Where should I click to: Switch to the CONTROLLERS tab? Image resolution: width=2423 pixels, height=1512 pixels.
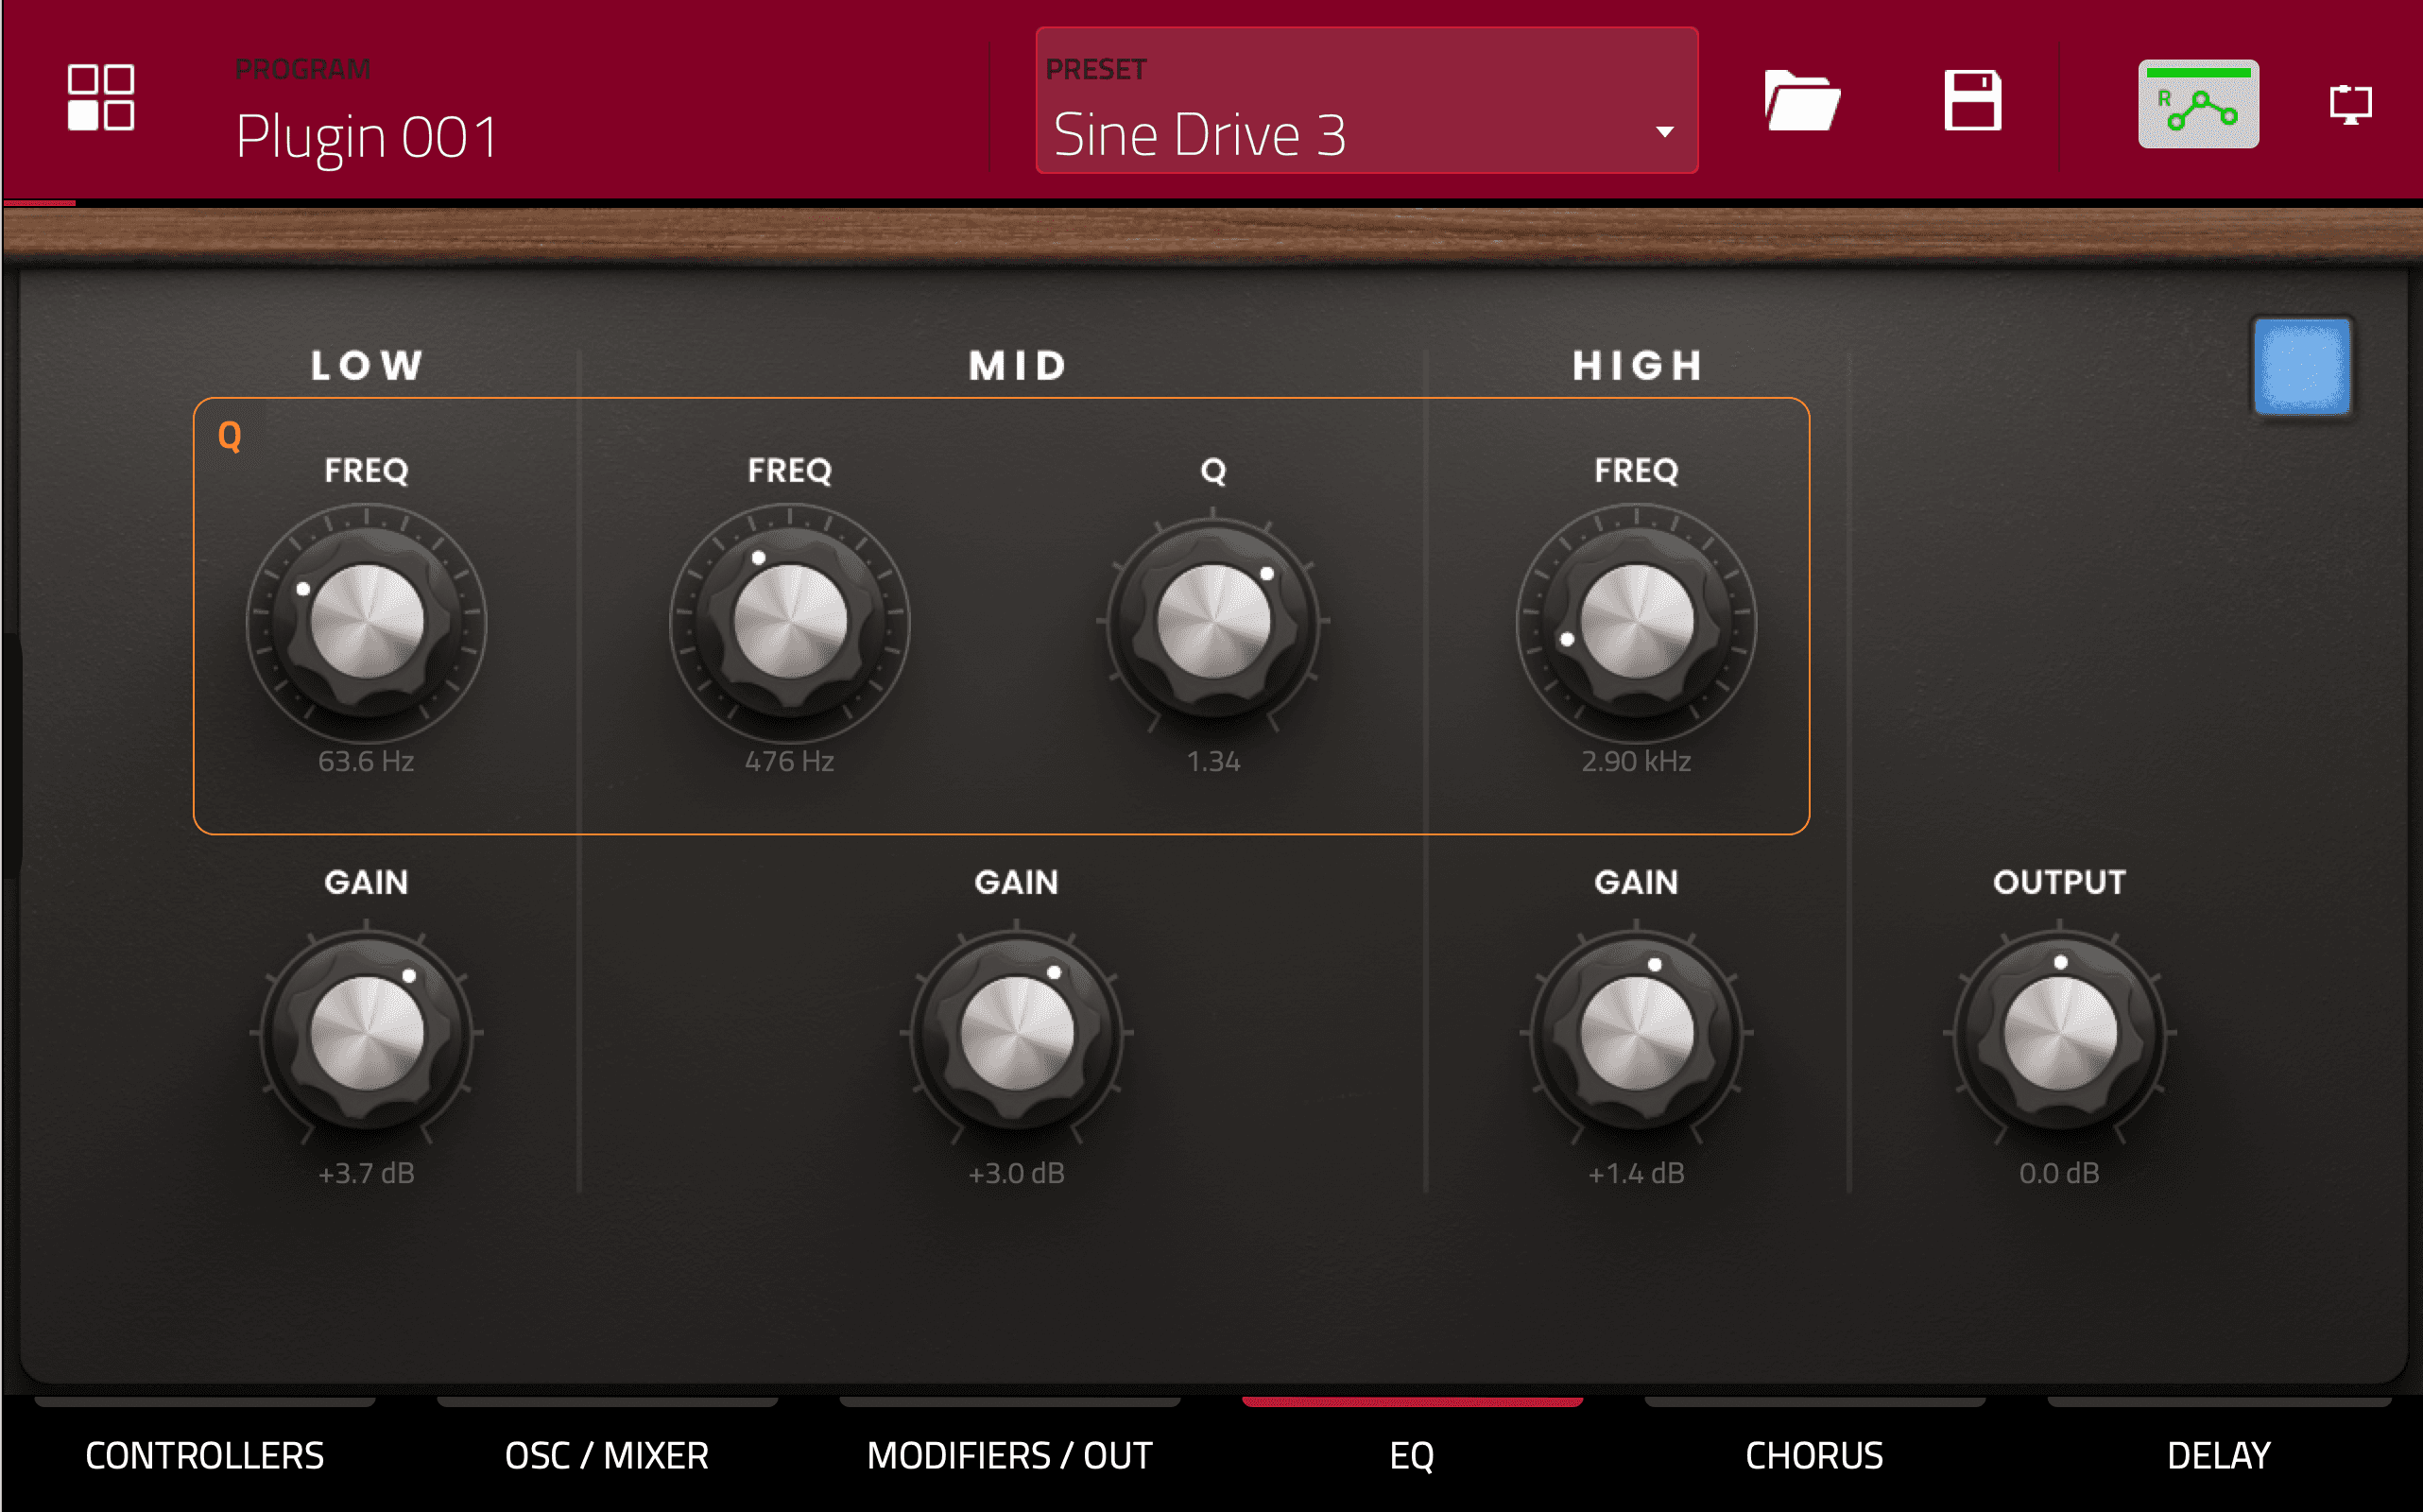pyautogui.click(x=205, y=1454)
